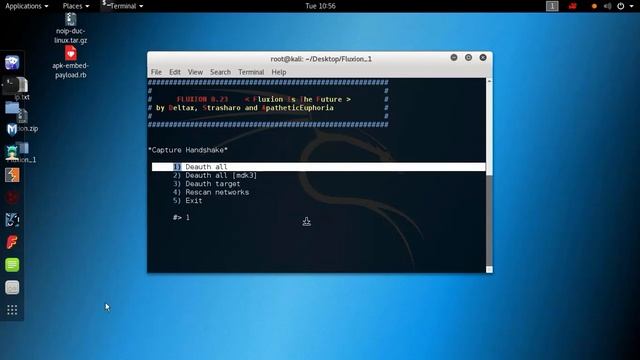
Task: Open the Faraday red 'F' icon in dock
Action: click(12, 242)
